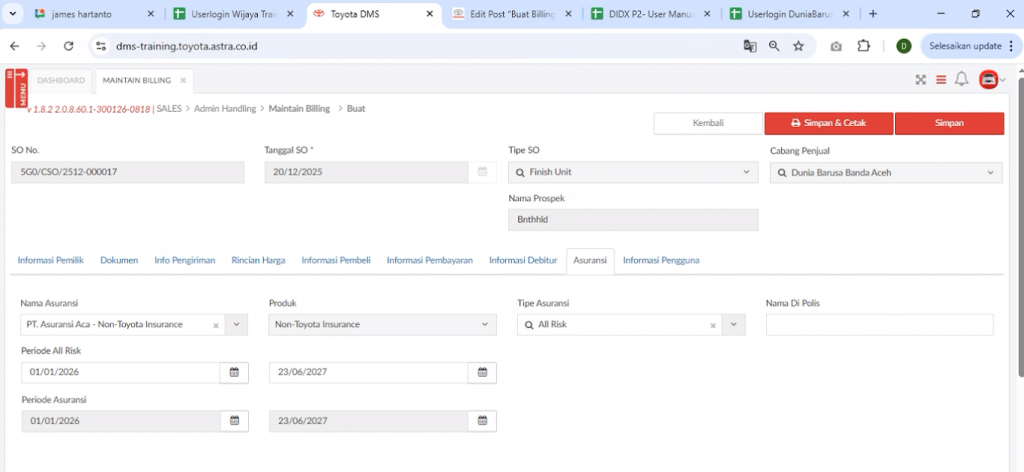
Task: Click the Simpan & Cetak button
Action: tap(828, 123)
